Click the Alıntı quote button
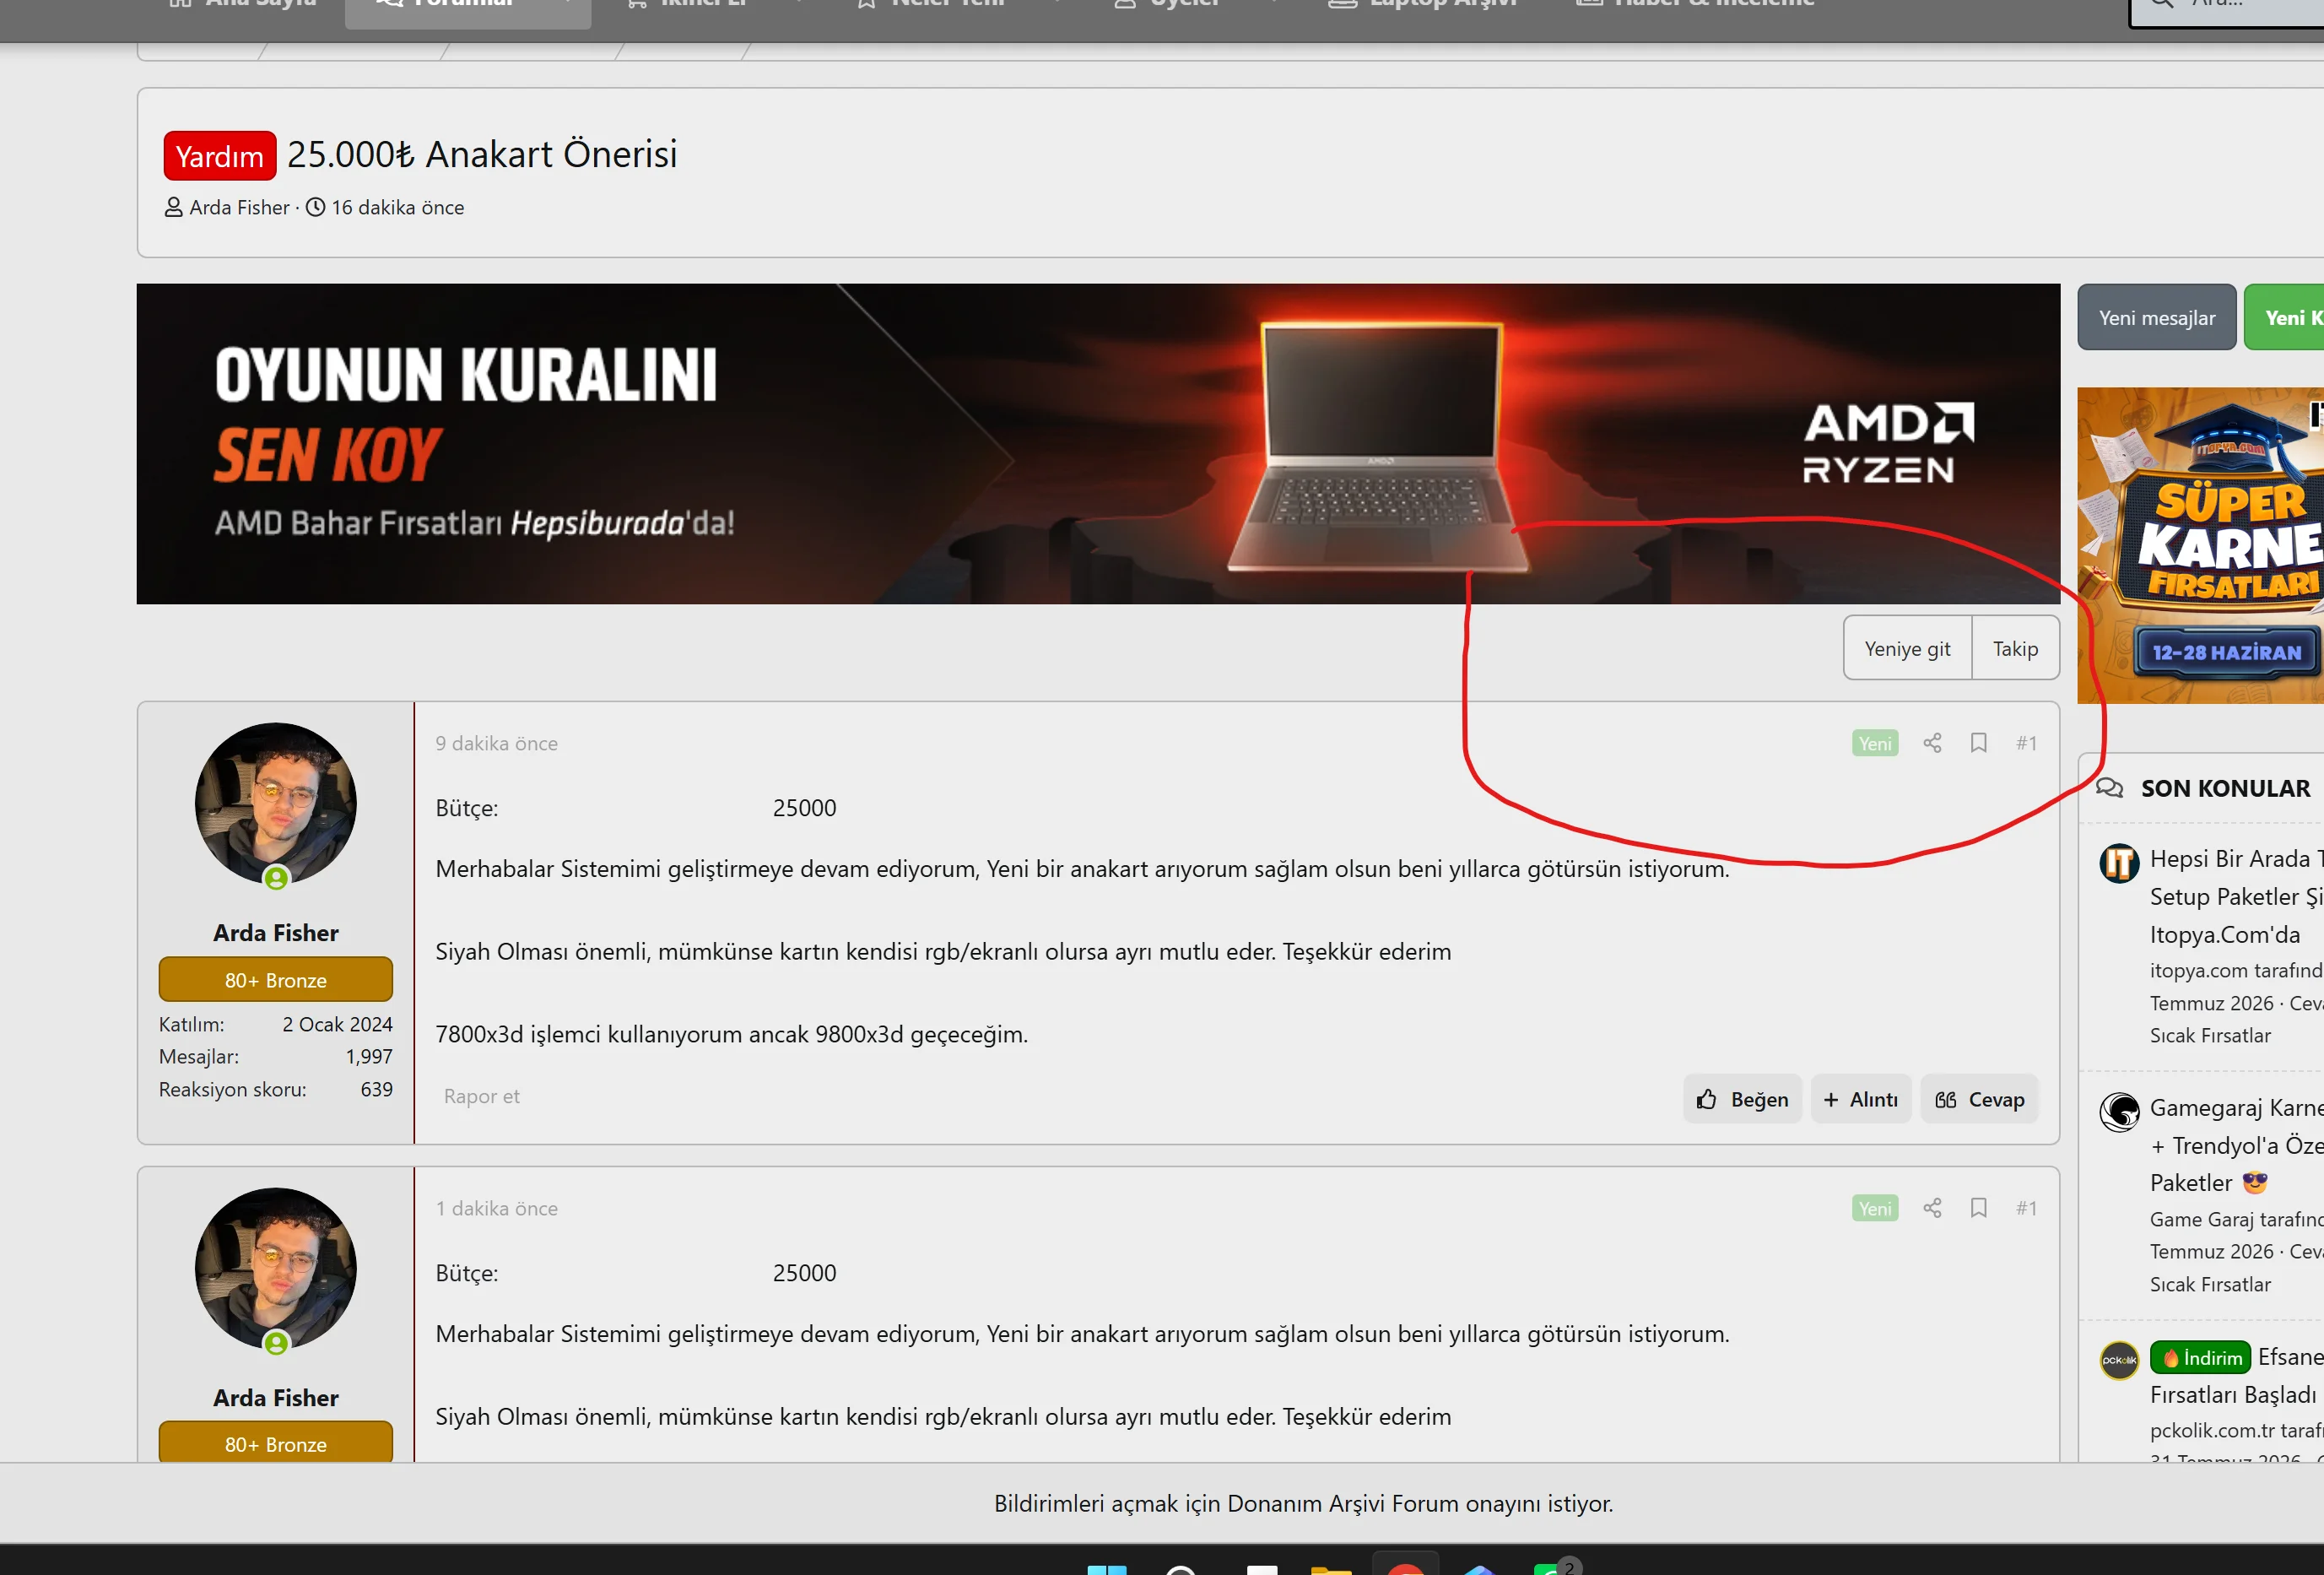This screenshot has width=2324, height=1575. [1861, 1099]
